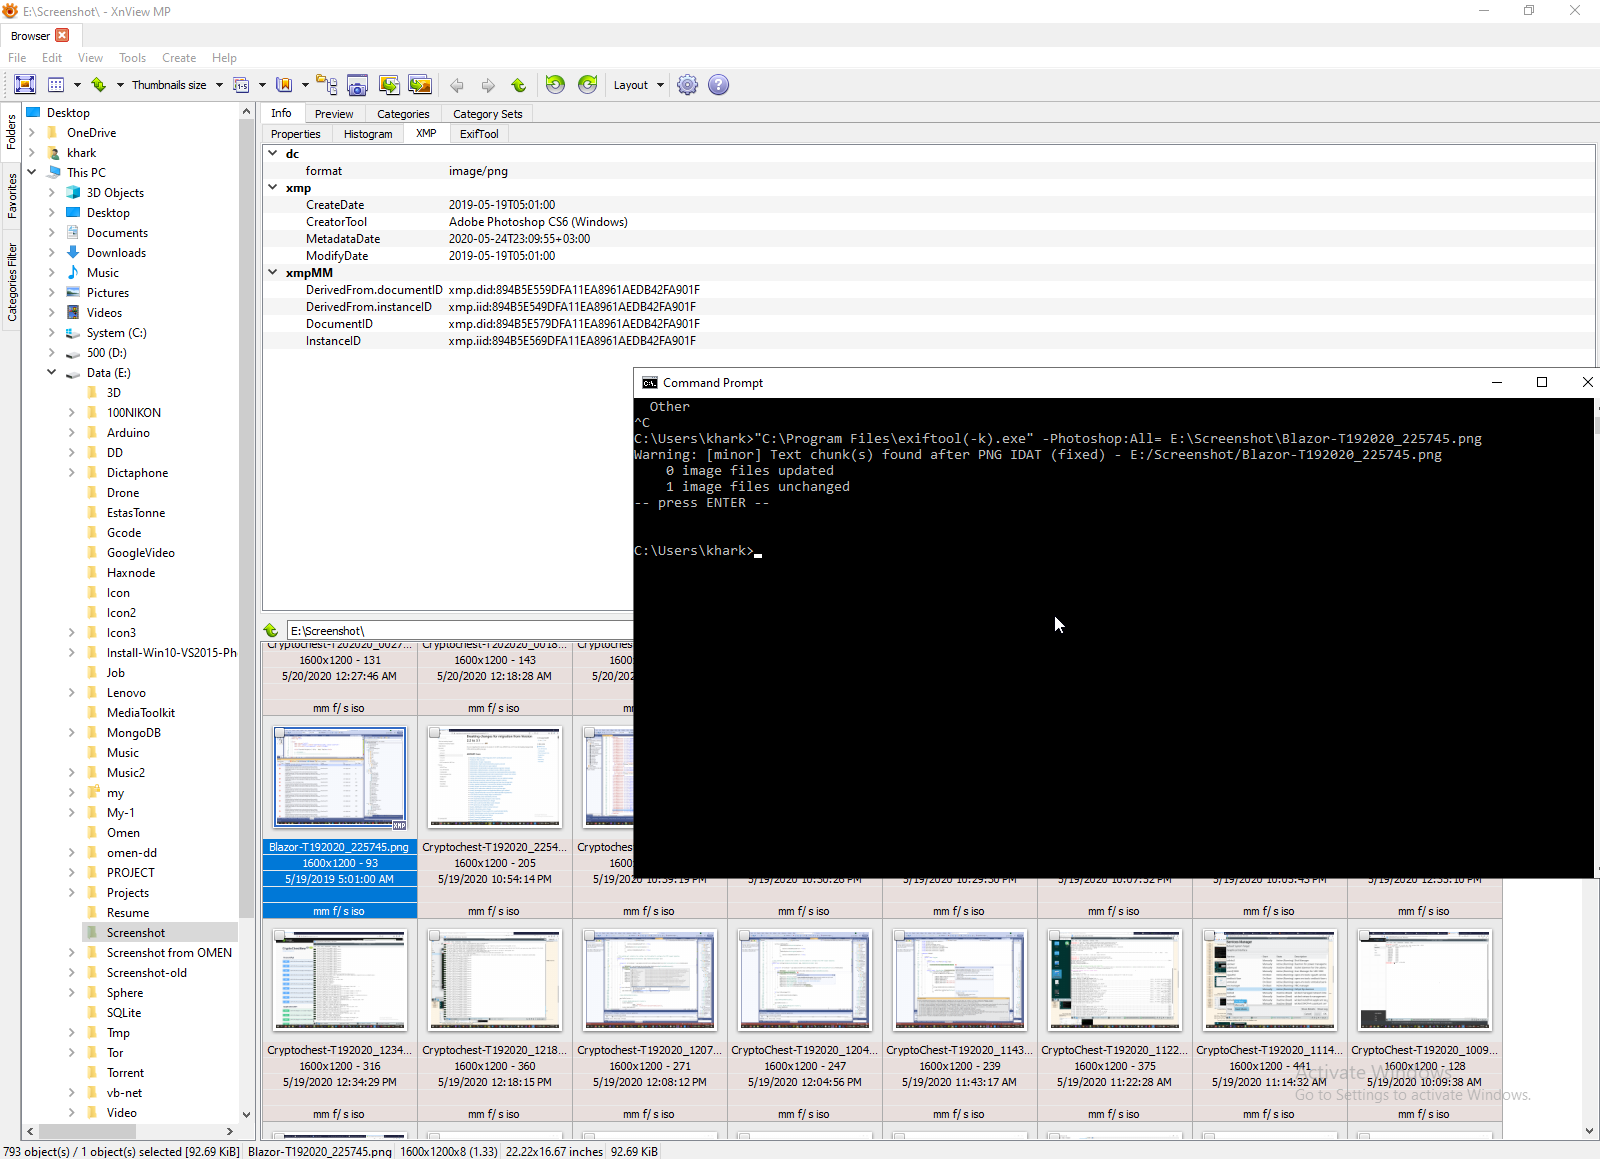Switch to the Category Sets tab
The height and width of the screenshot is (1159, 1600).
(x=488, y=114)
